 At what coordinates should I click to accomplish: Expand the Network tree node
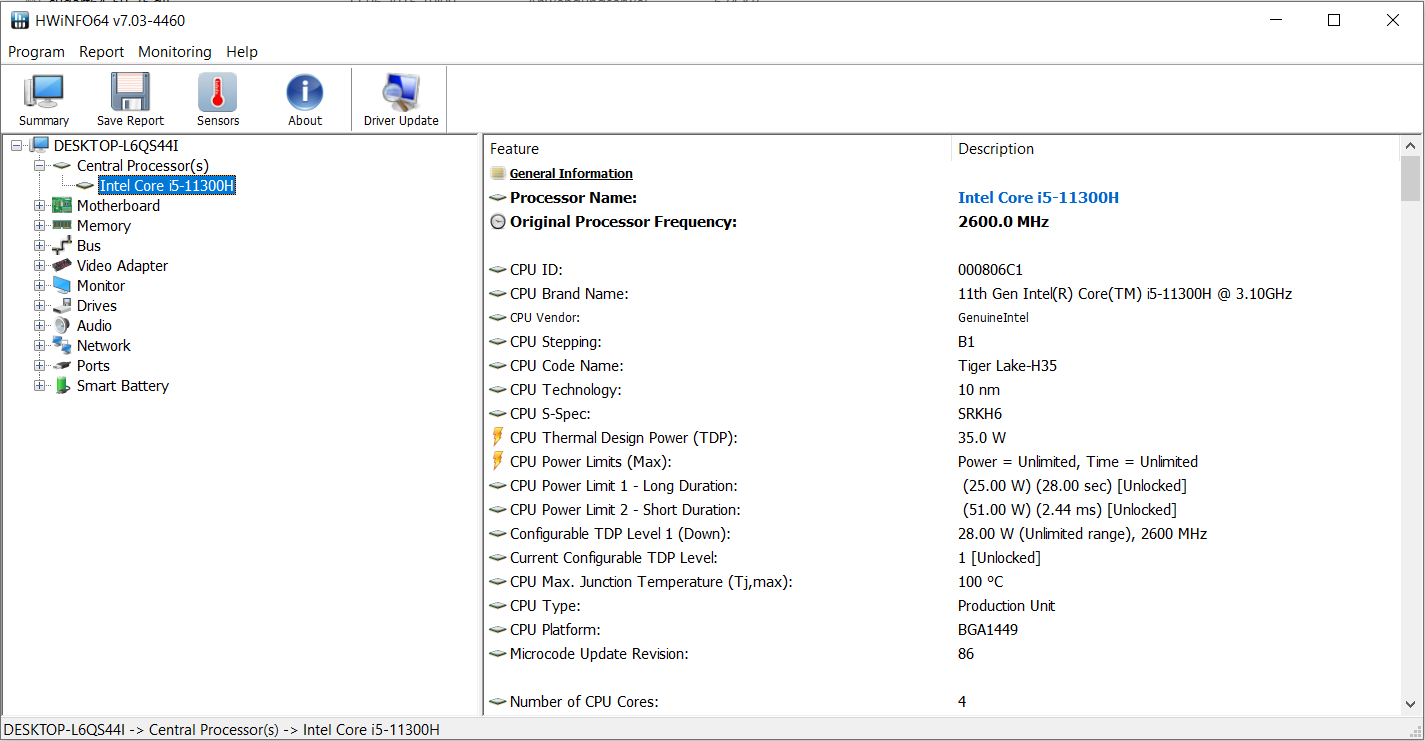tap(40, 346)
